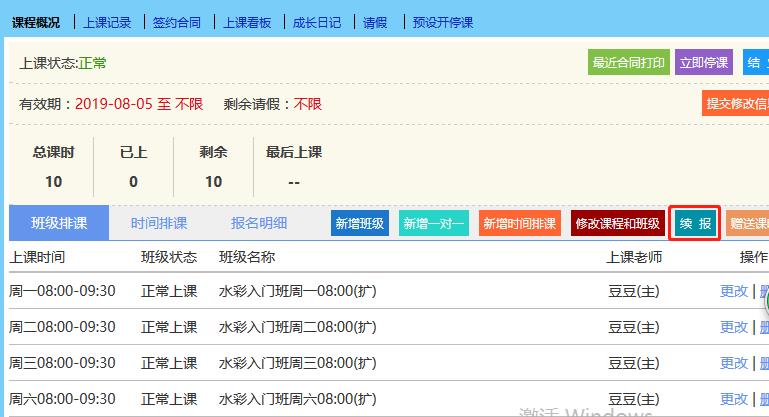Click the blue 新增班级 button
The image size is (769, 417).
tap(360, 224)
